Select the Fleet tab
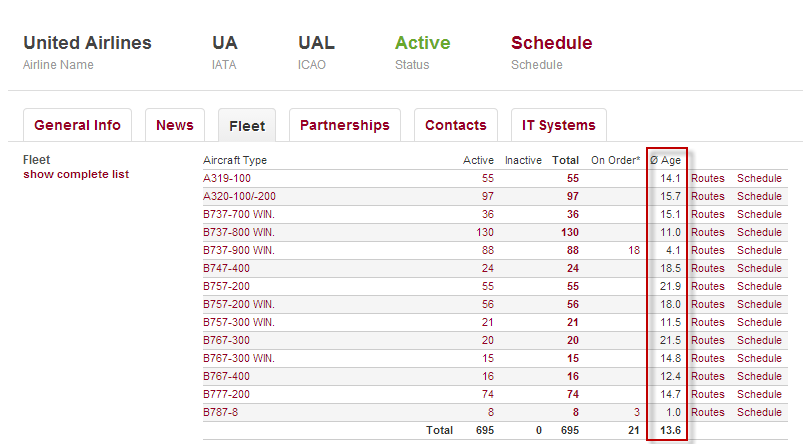Screen dimensions: 805x444 [x=247, y=126]
